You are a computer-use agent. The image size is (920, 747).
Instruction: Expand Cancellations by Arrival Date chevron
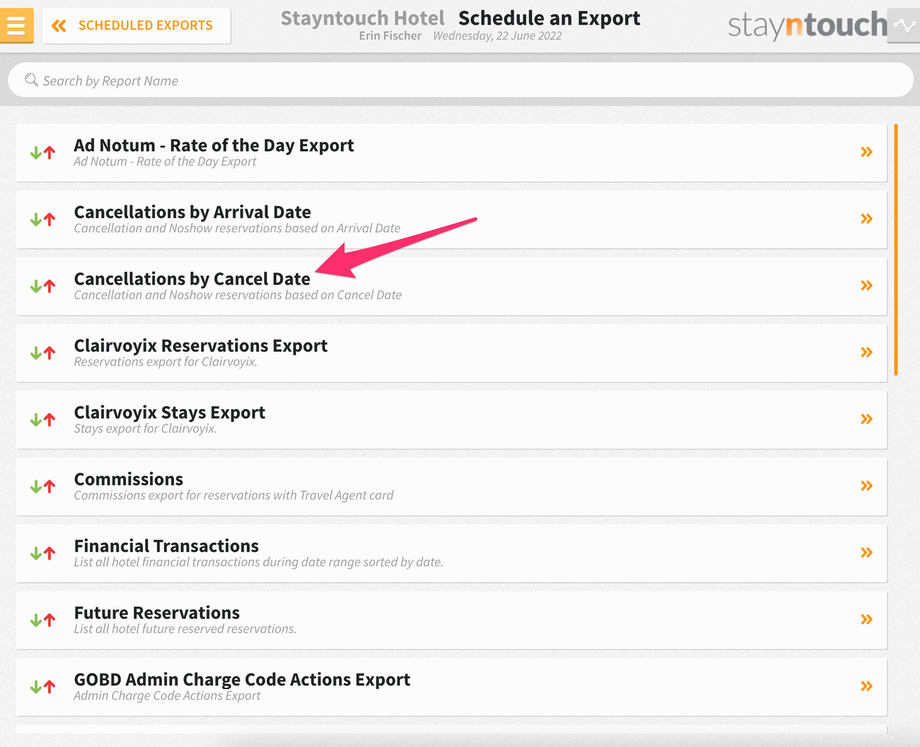(867, 219)
